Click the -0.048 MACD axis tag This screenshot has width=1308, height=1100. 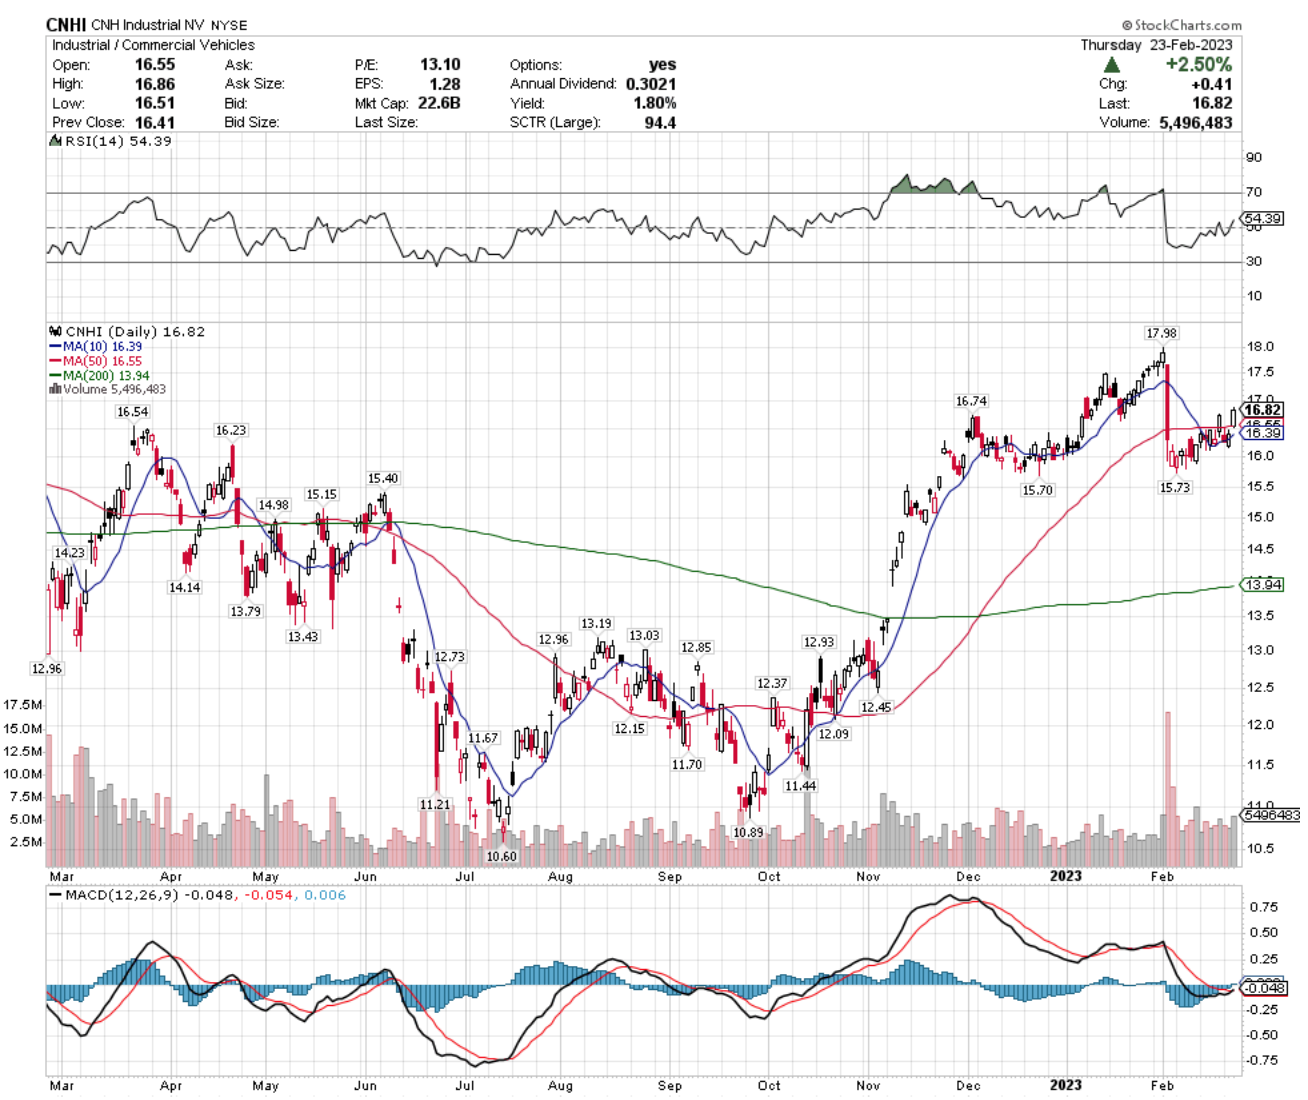point(1265,988)
